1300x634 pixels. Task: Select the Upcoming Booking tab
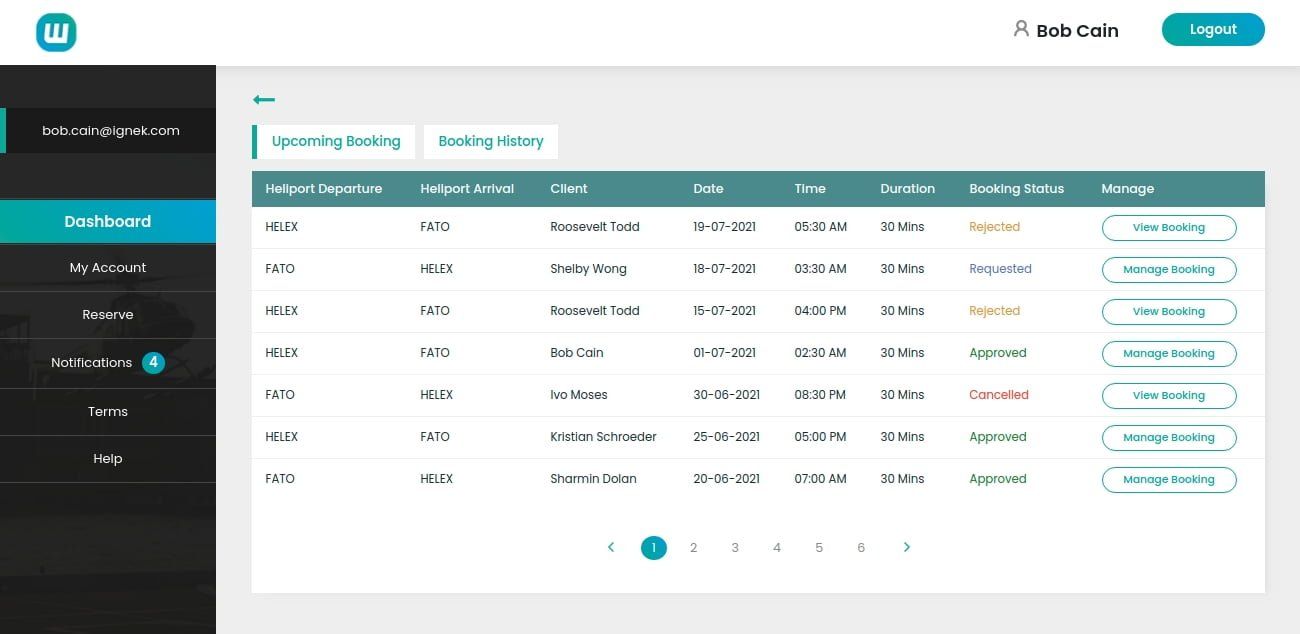[335, 141]
